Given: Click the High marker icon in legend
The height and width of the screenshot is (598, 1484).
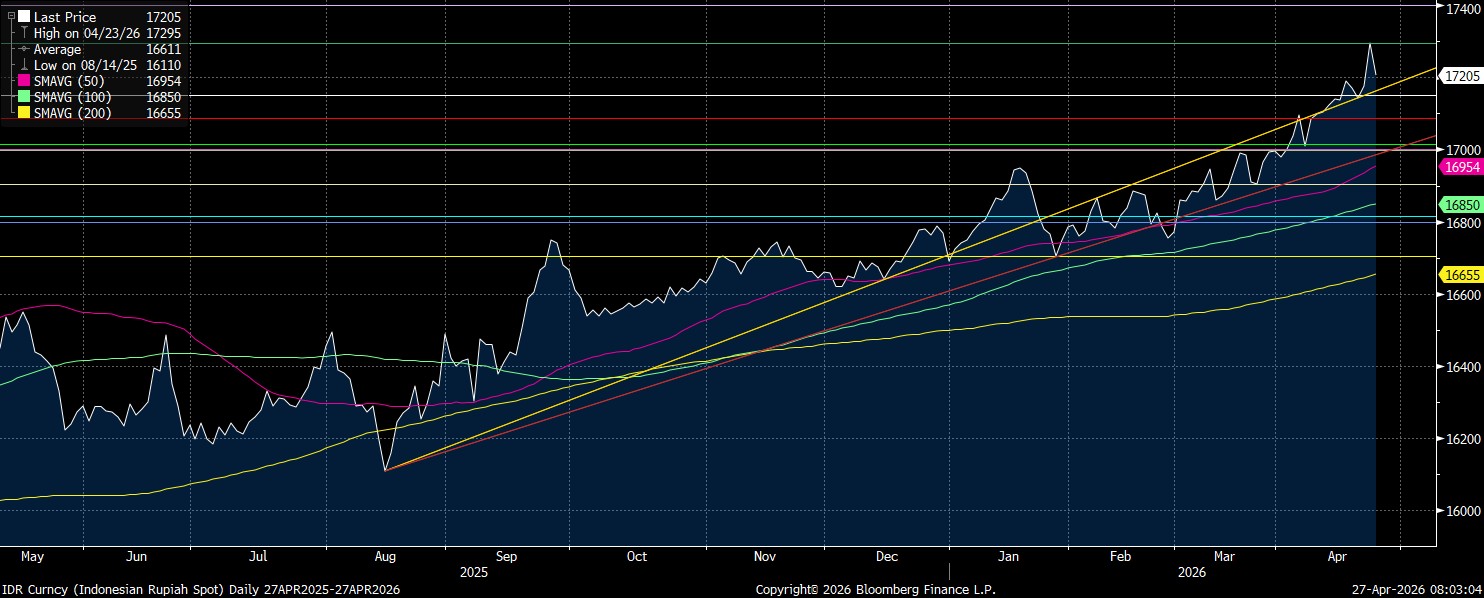Looking at the screenshot, I should 24,33.
